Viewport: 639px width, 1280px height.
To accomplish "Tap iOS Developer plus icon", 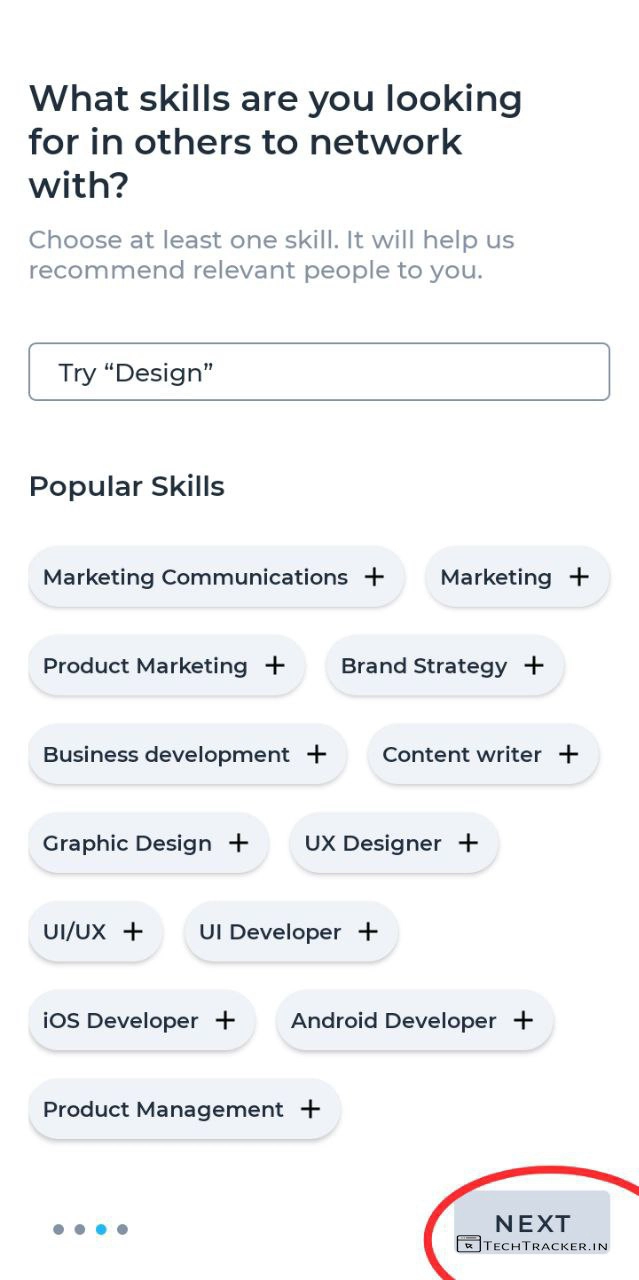I will pos(226,1021).
